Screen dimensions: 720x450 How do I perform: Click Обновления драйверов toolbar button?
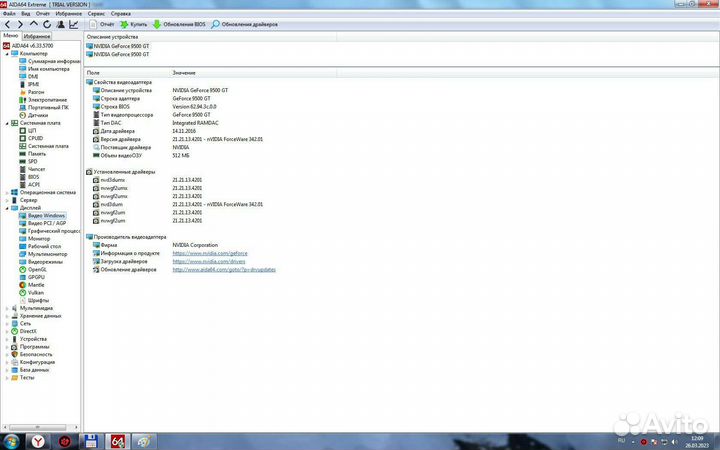(244, 24)
